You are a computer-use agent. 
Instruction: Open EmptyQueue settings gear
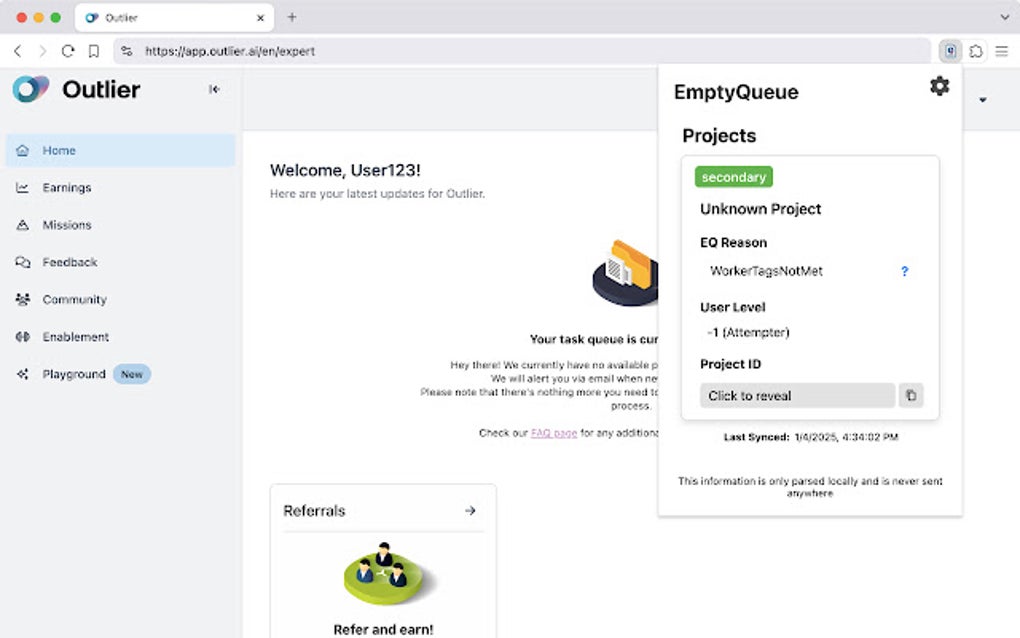(939, 86)
